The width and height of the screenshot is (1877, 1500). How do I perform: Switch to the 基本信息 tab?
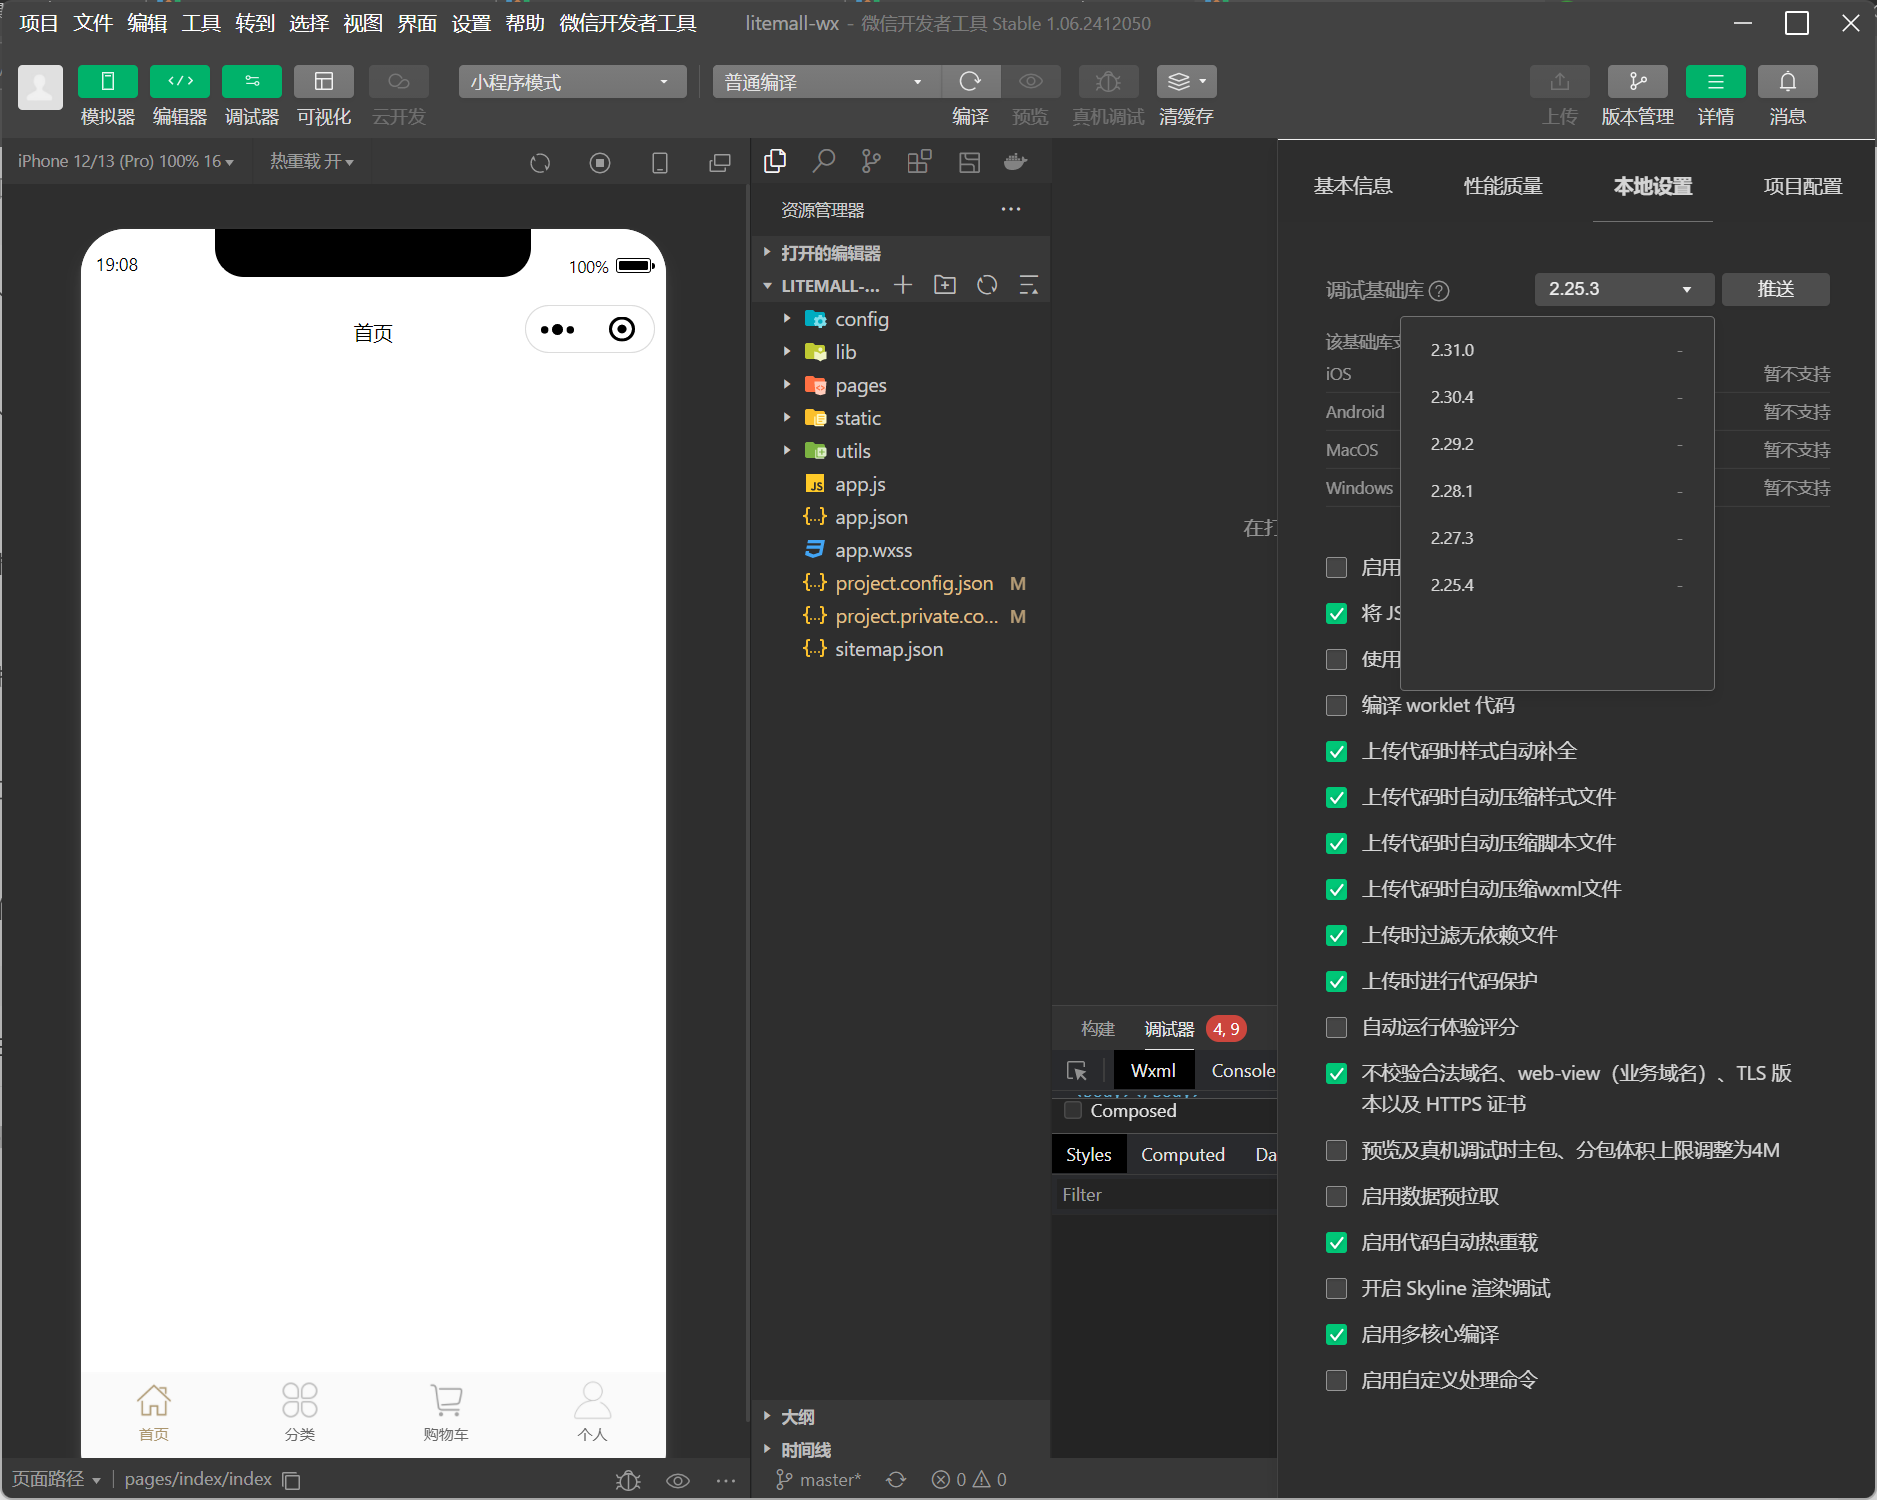pos(1353,186)
